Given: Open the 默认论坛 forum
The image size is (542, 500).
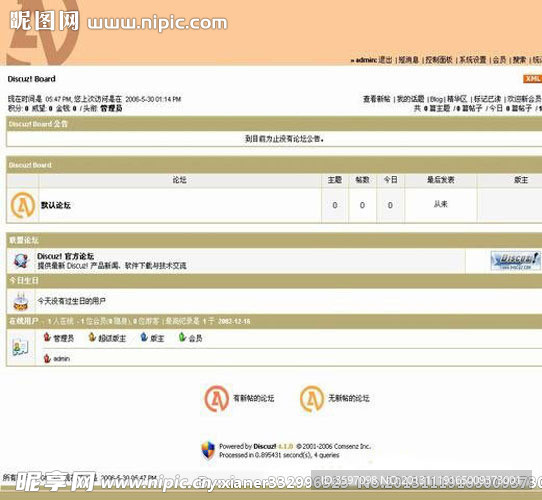Looking at the screenshot, I should tap(56, 205).
